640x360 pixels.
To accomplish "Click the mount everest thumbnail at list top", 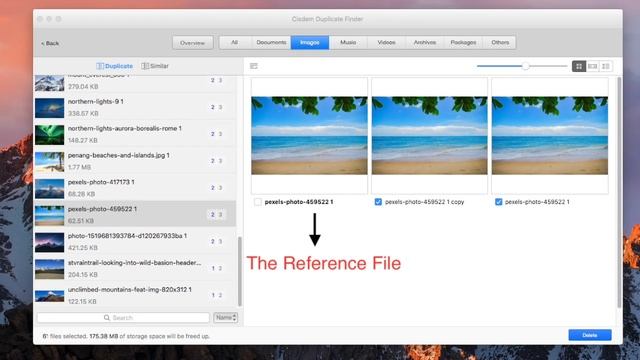I will [x=49, y=83].
